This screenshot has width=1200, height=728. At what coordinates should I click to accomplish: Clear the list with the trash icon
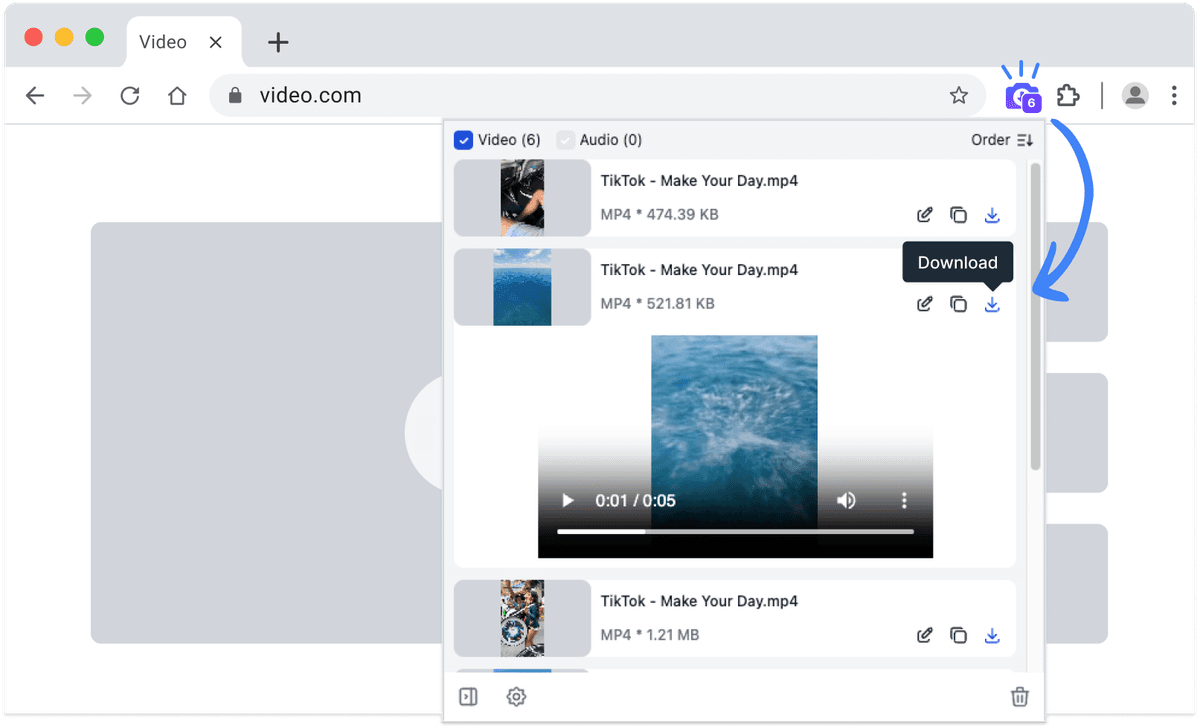pos(1020,696)
